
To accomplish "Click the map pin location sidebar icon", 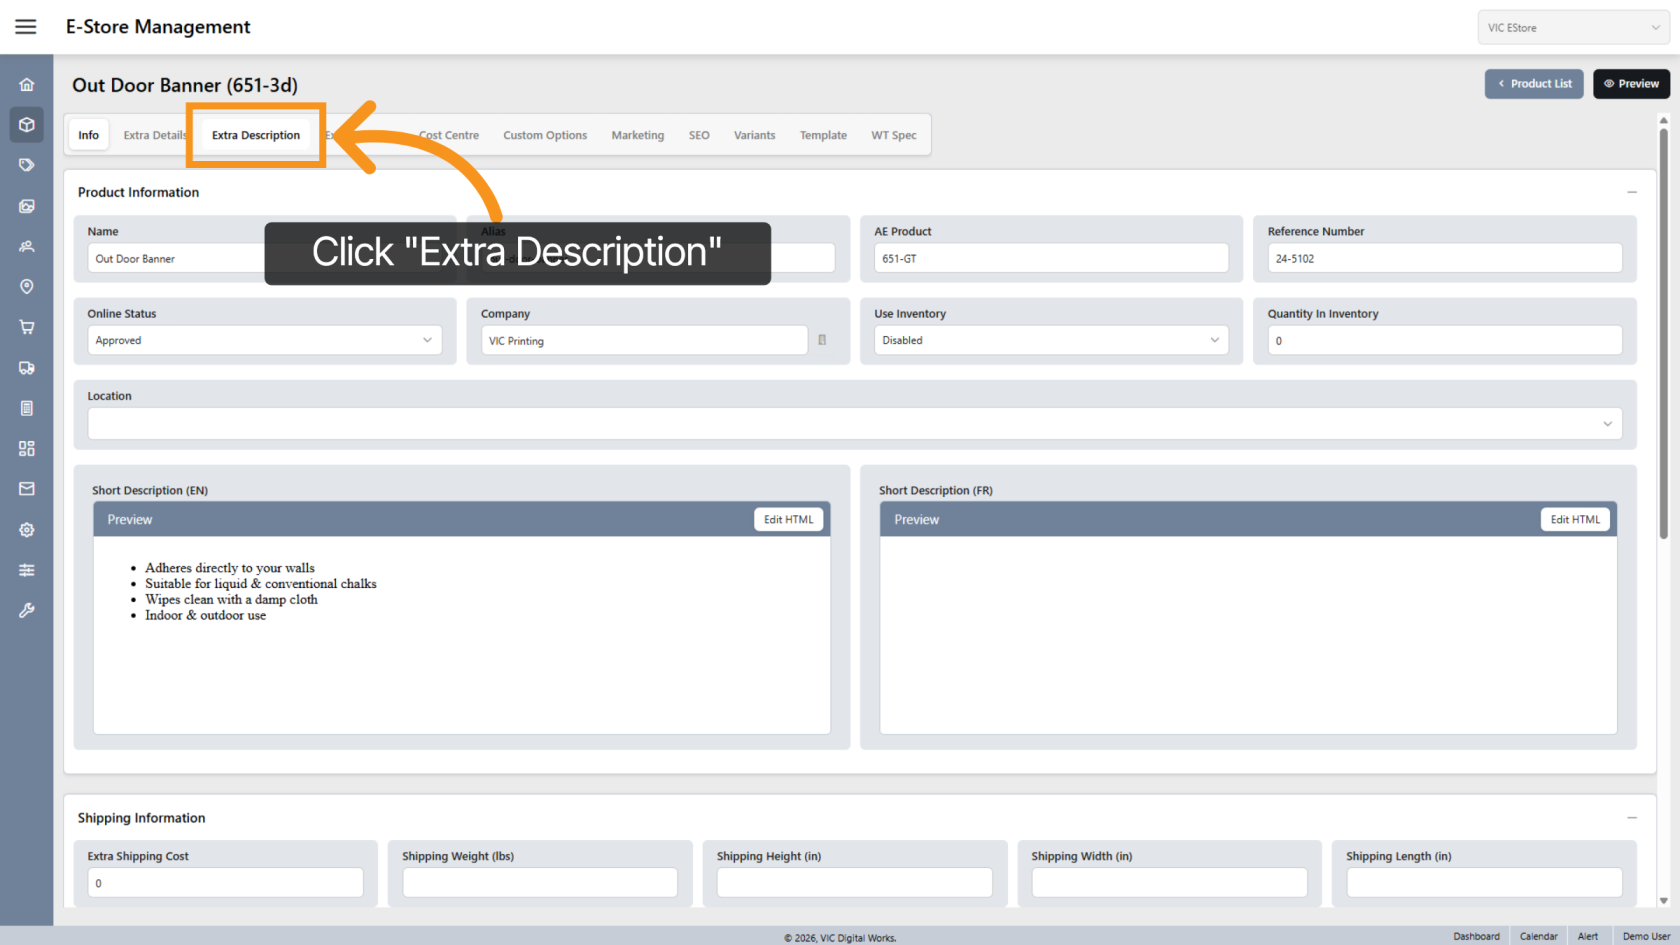I will click(27, 287).
